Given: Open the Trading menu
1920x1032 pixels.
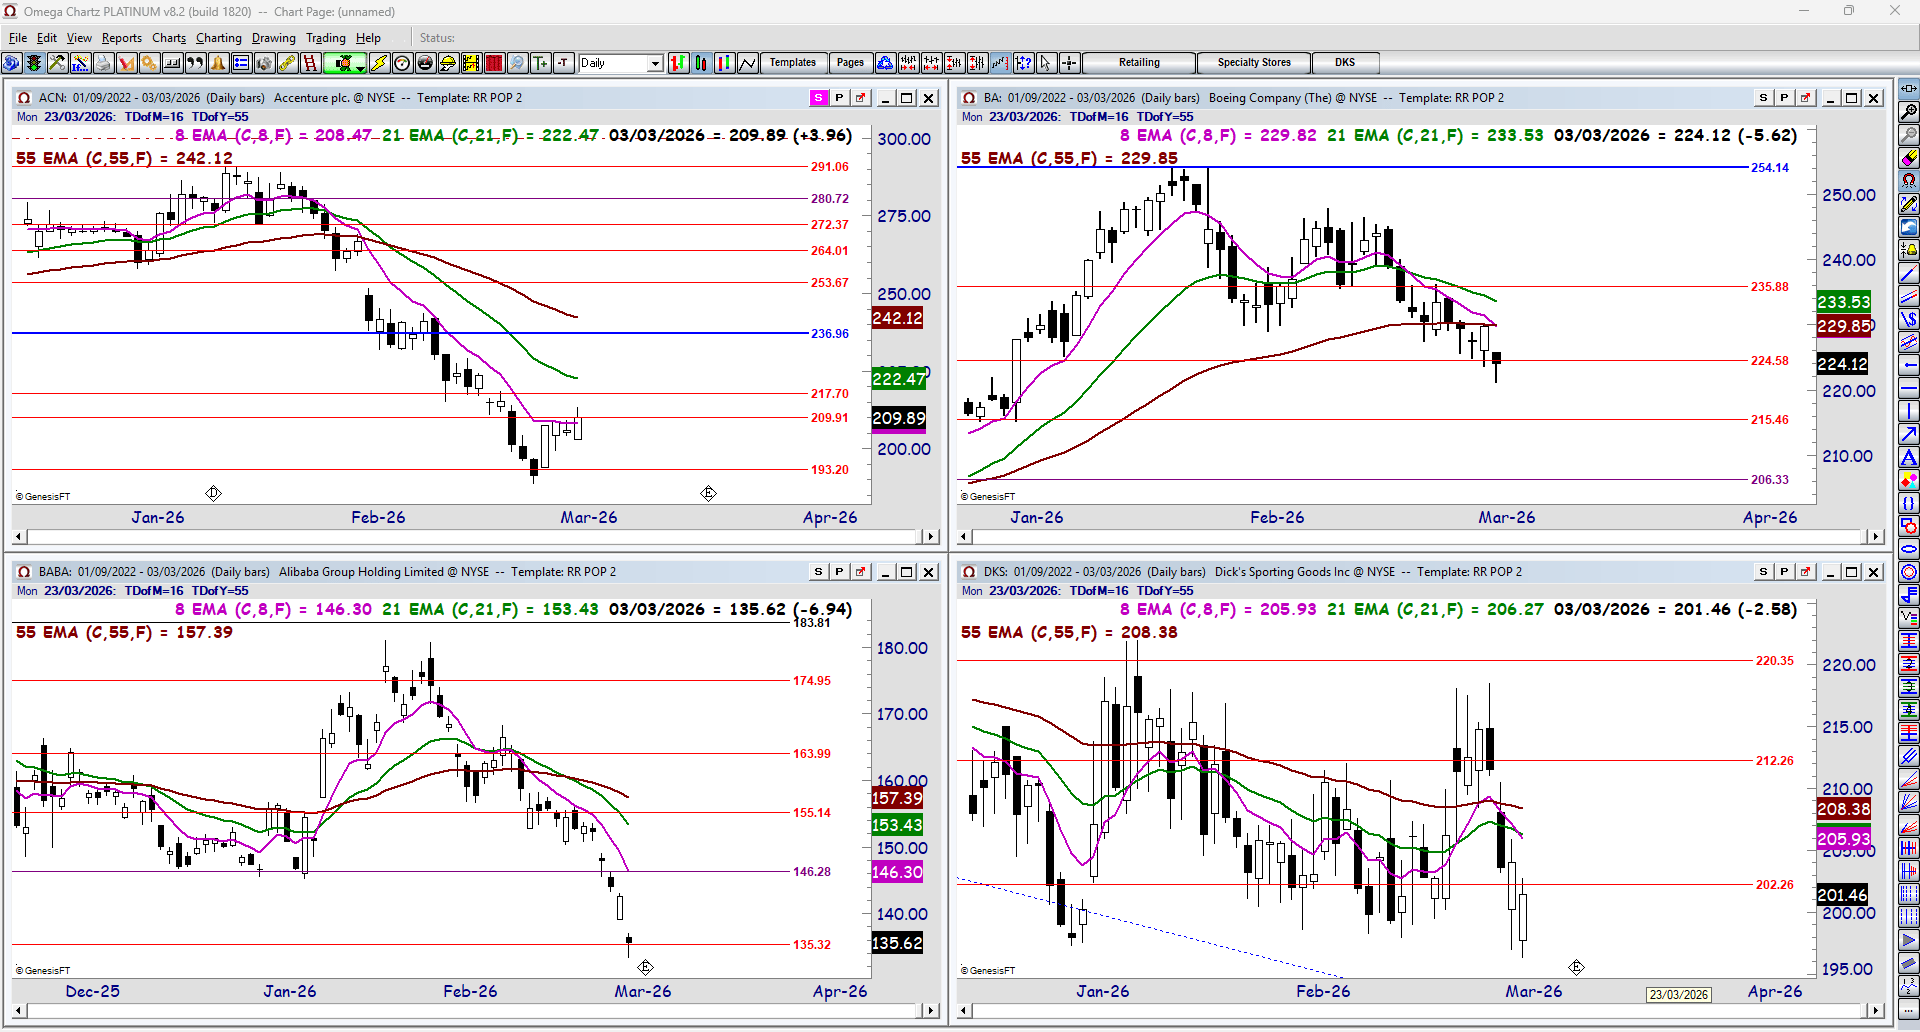Looking at the screenshot, I should tap(326, 38).
